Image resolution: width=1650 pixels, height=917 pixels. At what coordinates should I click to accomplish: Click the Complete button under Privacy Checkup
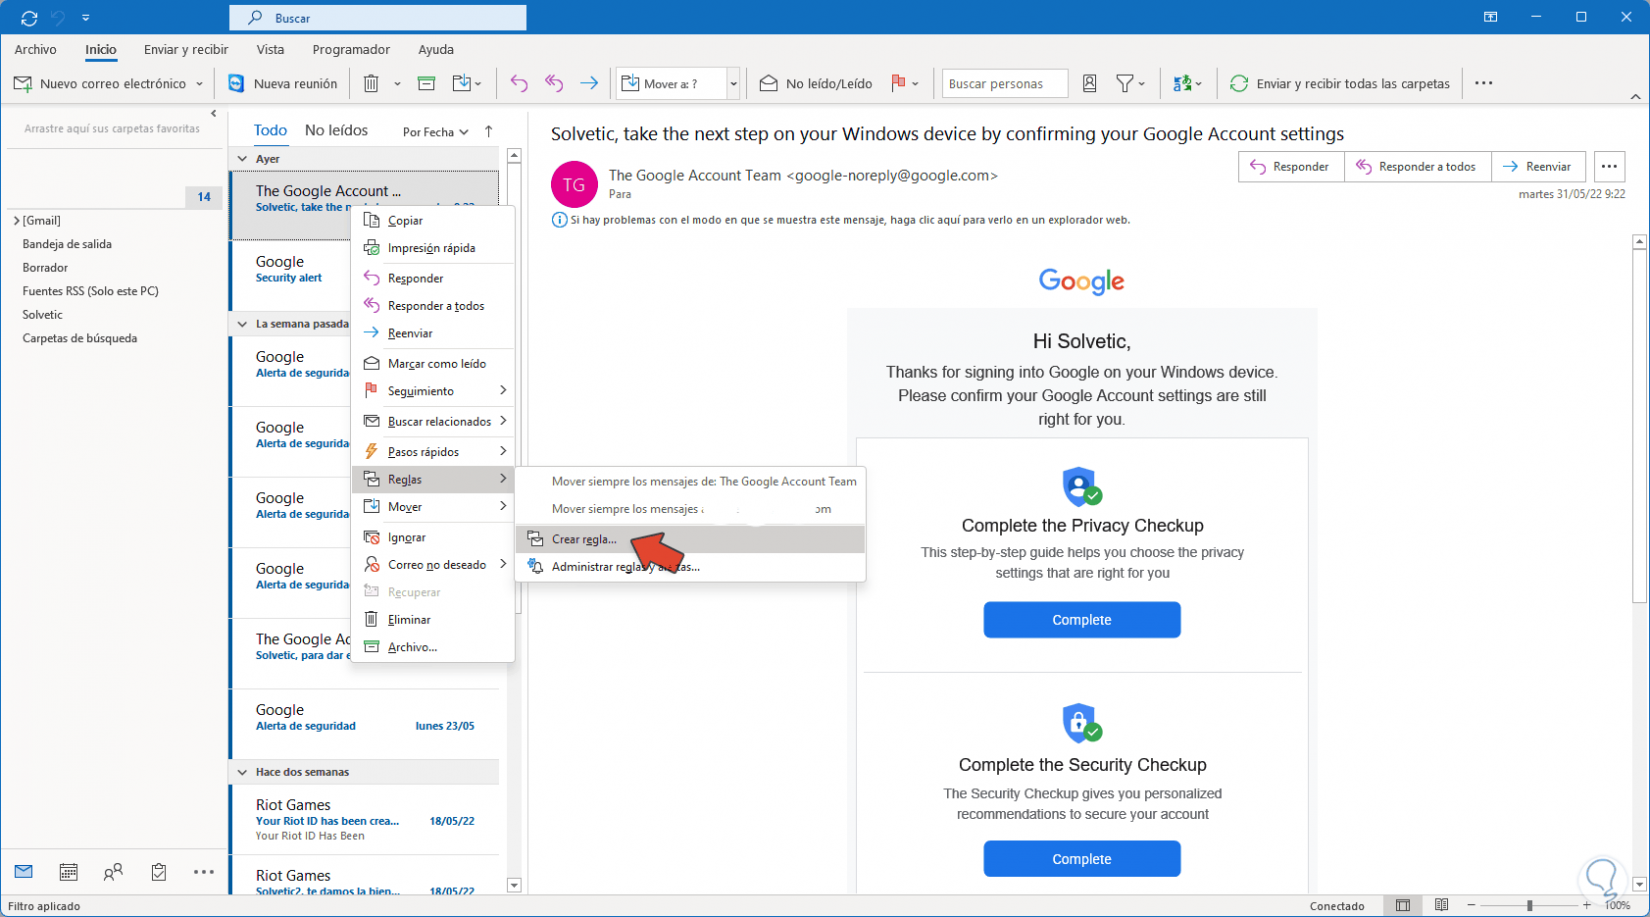[x=1082, y=620]
